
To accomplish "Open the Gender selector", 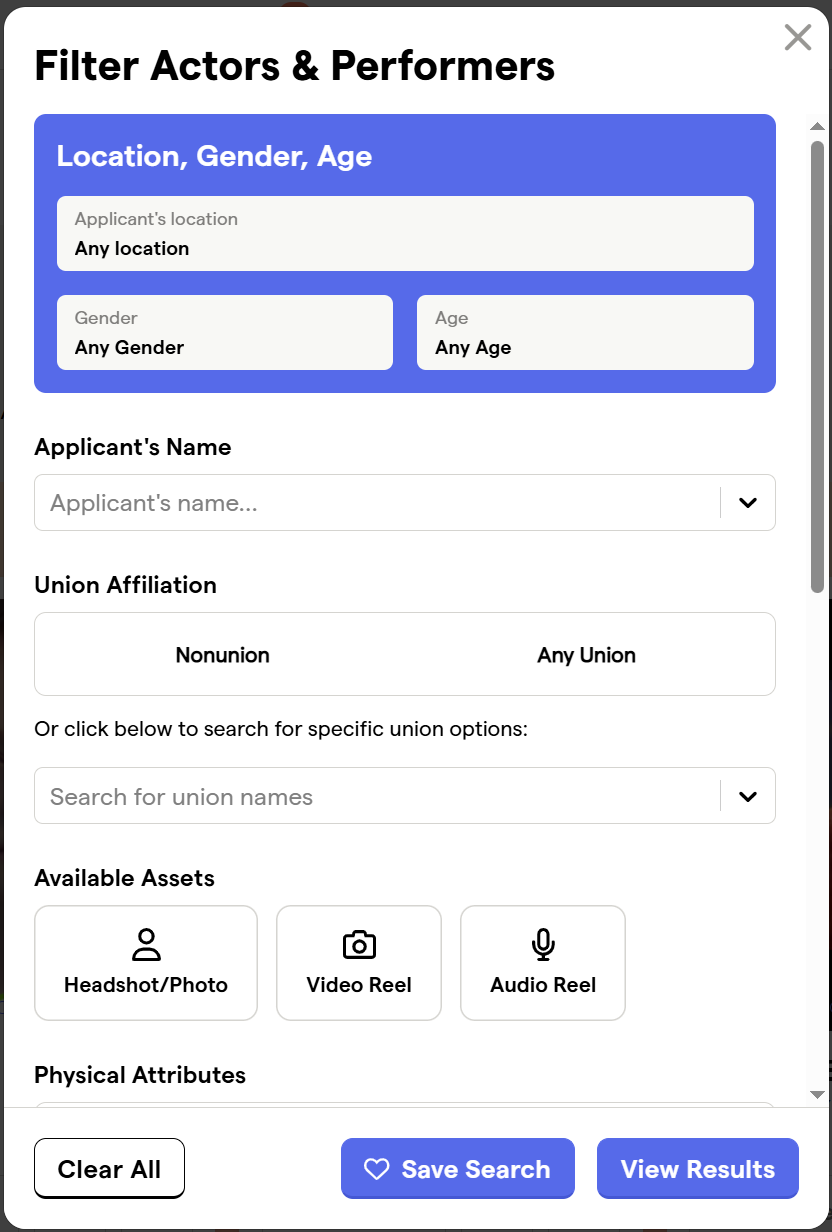I will [x=225, y=333].
